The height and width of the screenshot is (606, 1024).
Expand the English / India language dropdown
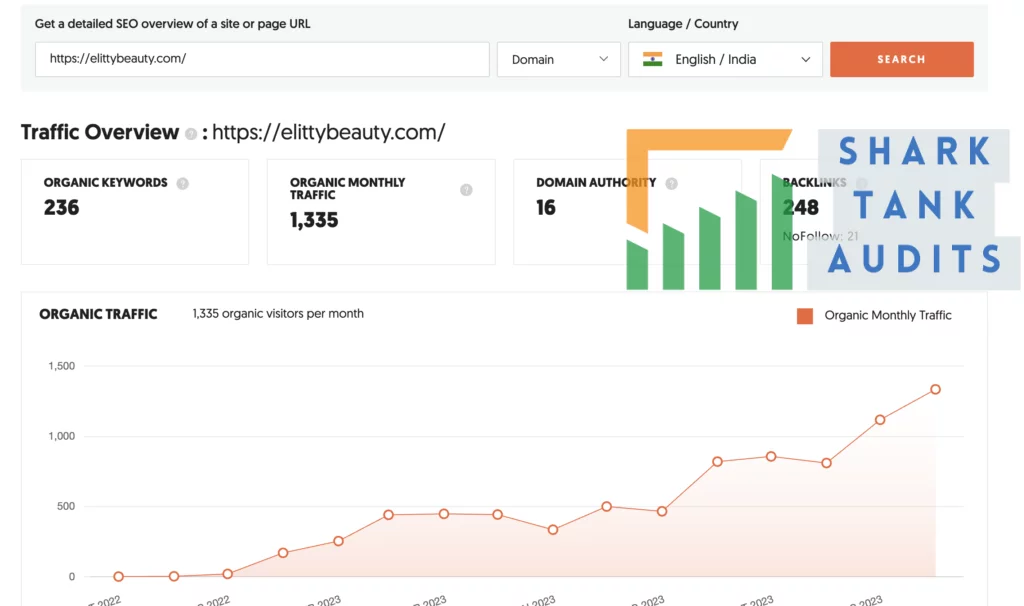point(725,59)
